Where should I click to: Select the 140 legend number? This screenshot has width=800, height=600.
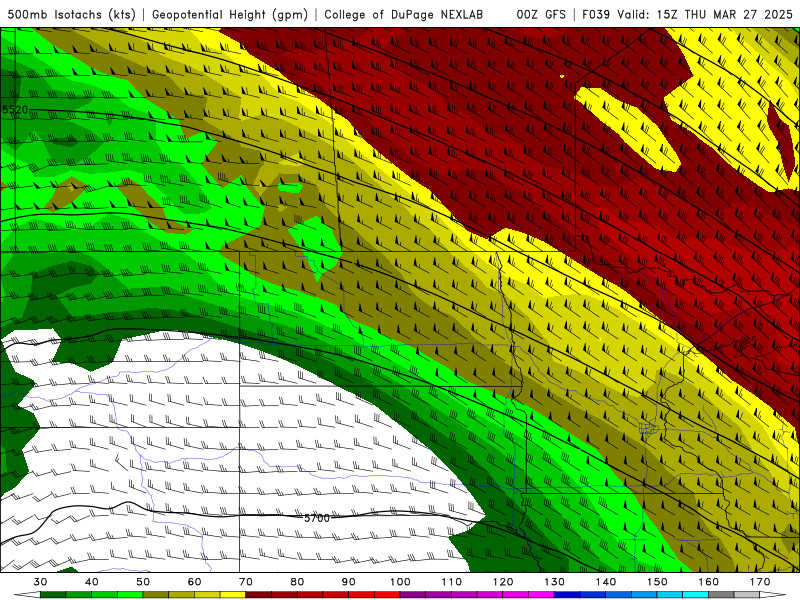coord(606,582)
